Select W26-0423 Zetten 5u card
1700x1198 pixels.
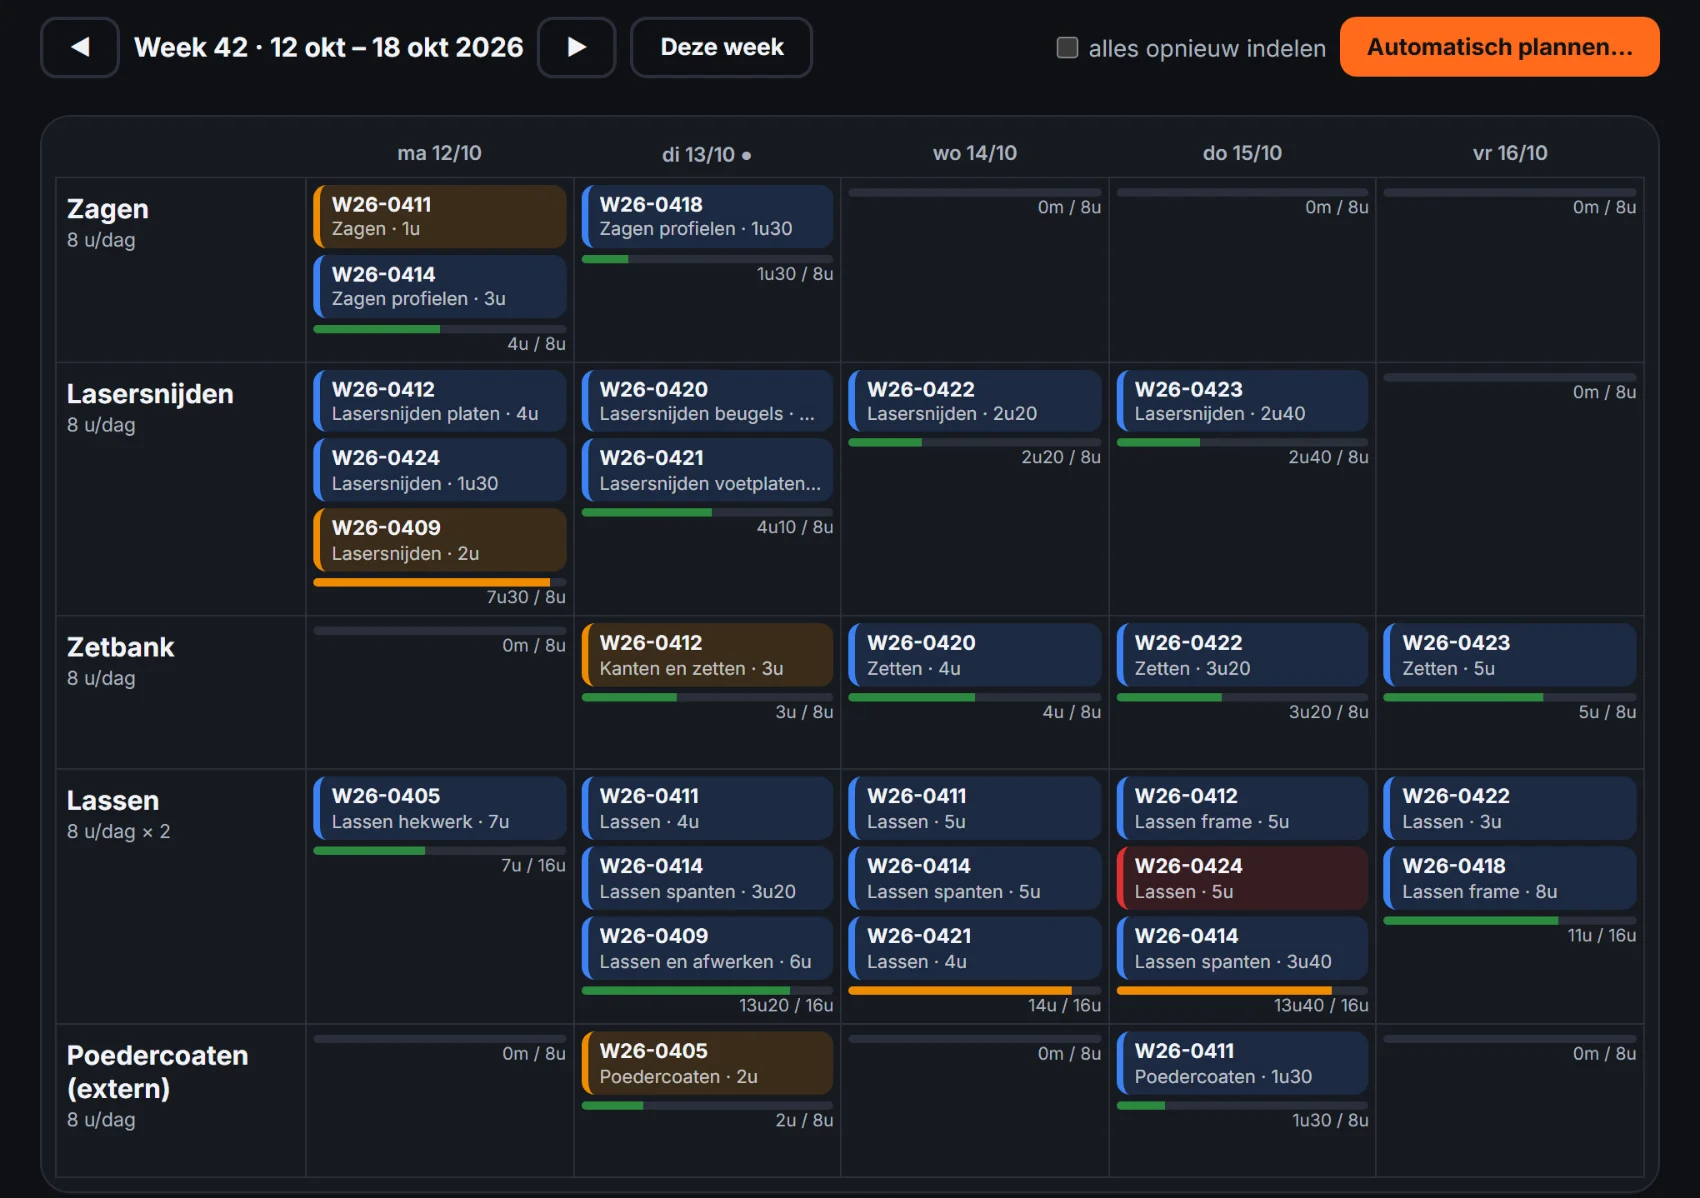pyautogui.click(x=1510, y=655)
